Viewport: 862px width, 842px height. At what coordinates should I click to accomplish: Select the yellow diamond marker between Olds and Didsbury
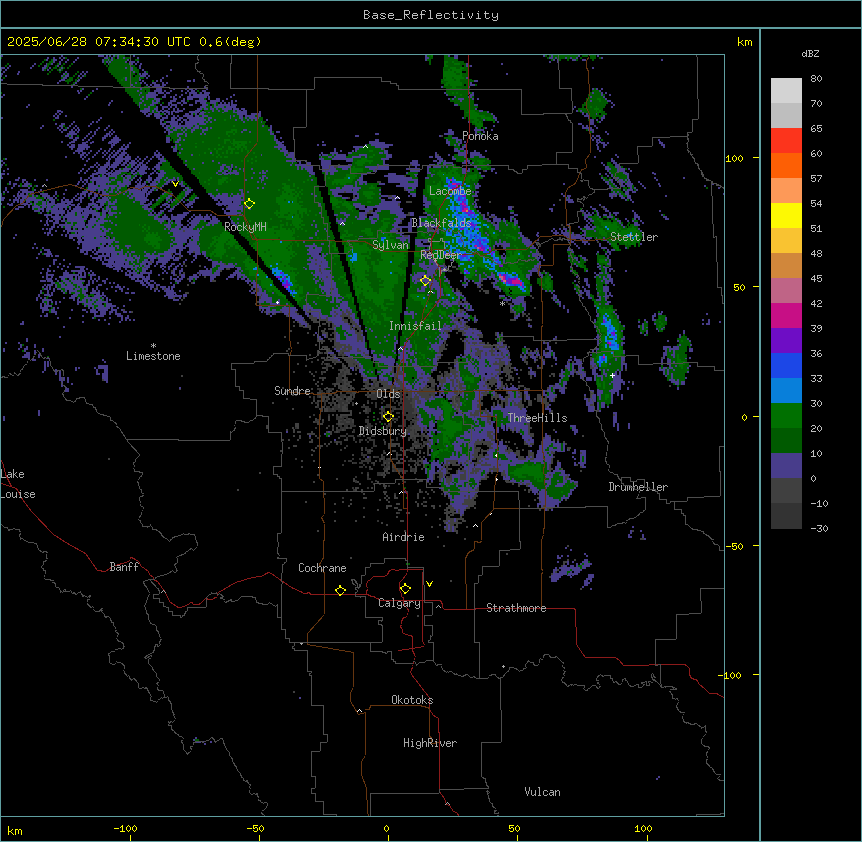tap(388, 417)
